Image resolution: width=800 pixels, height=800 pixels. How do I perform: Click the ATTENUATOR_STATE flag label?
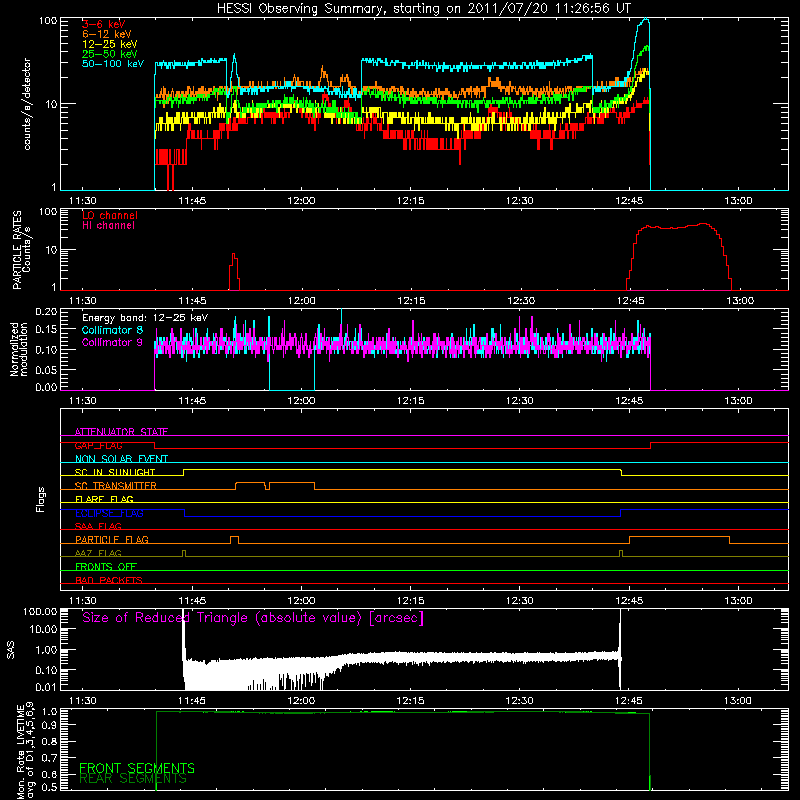(x=121, y=432)
